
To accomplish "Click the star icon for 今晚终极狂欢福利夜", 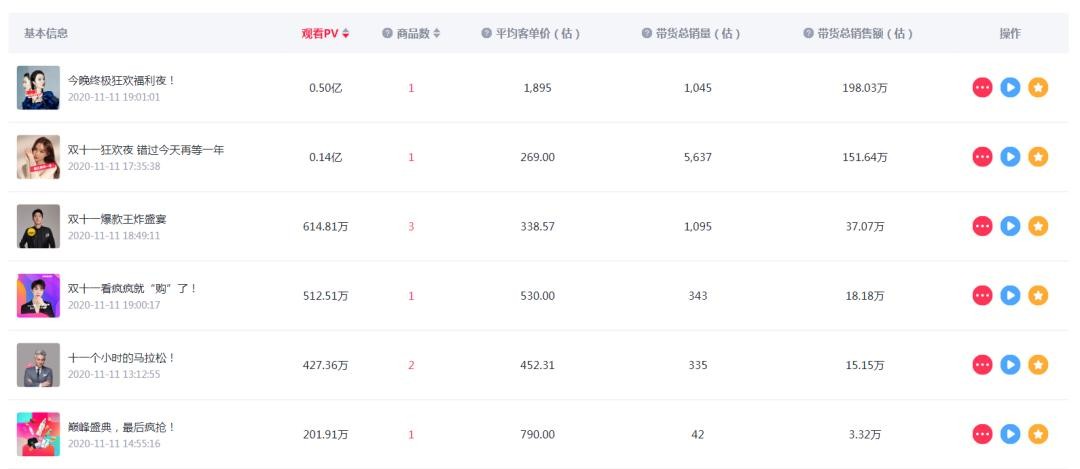I will pos(1038,88).
